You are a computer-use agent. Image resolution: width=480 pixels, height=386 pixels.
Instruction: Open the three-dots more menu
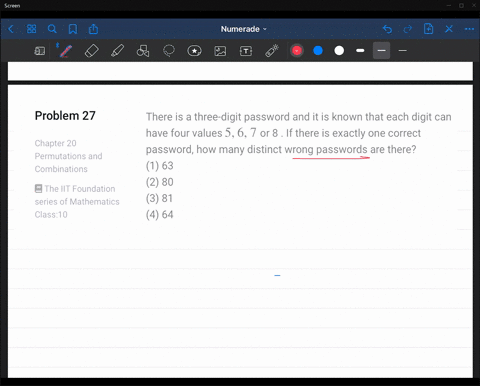click(469, 29)
